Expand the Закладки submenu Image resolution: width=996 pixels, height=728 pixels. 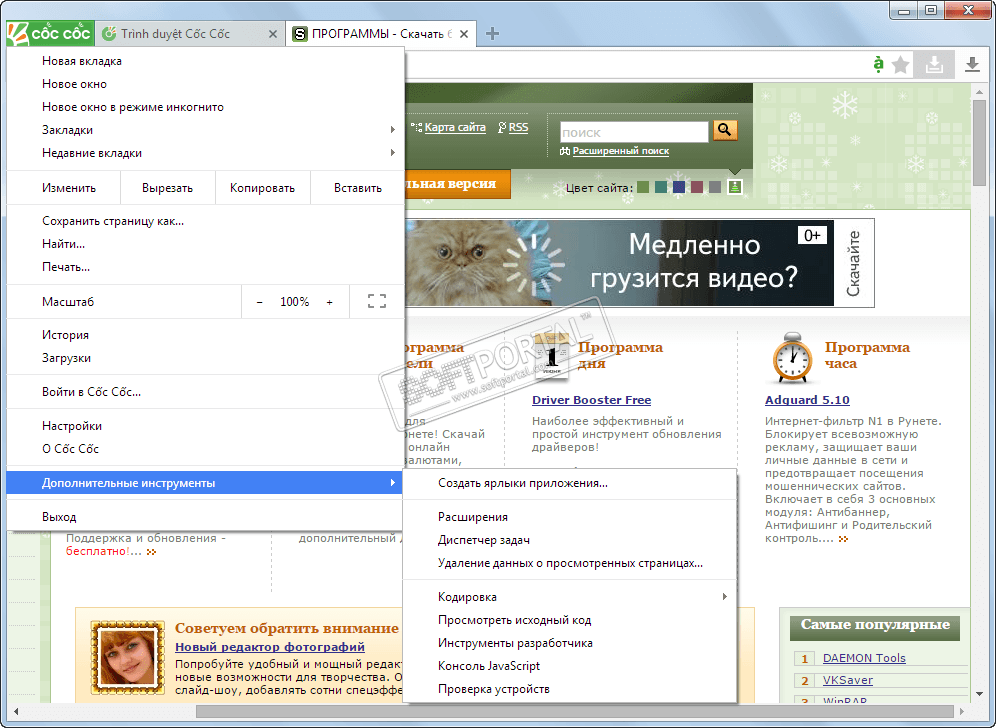[x=205, y=130]
